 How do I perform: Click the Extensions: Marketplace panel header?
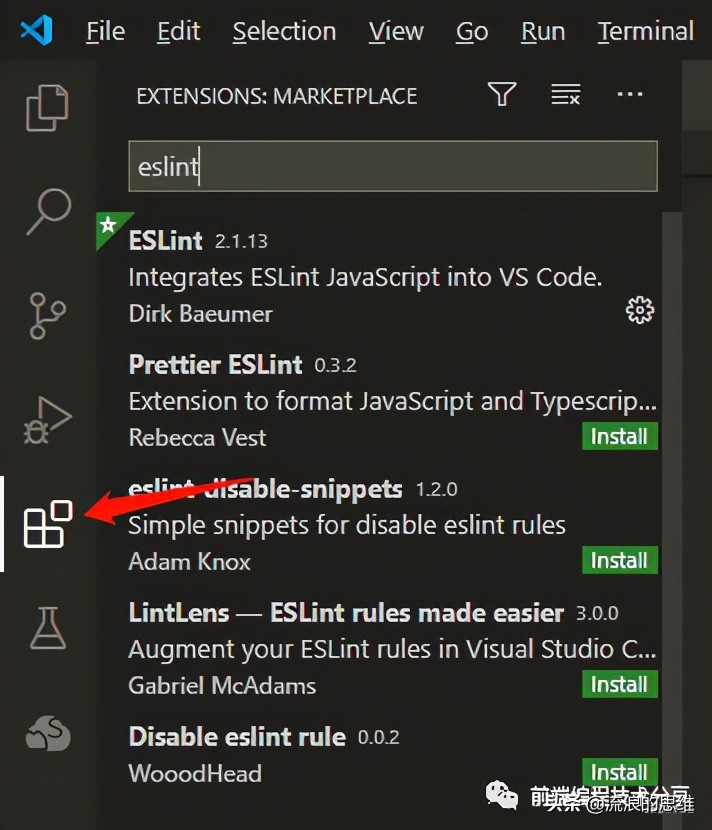277,96
